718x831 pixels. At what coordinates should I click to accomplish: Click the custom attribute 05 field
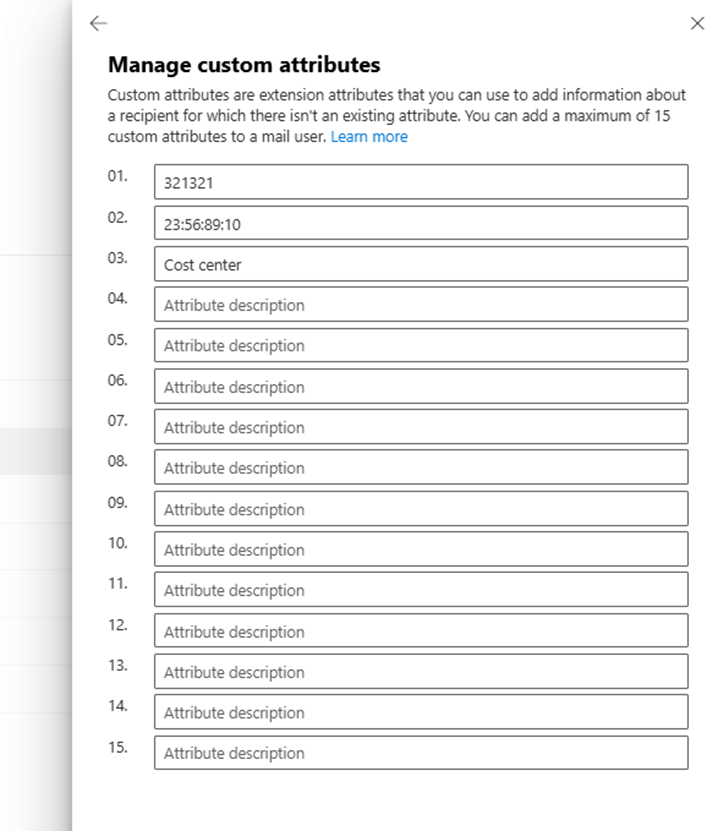(421, 346)
